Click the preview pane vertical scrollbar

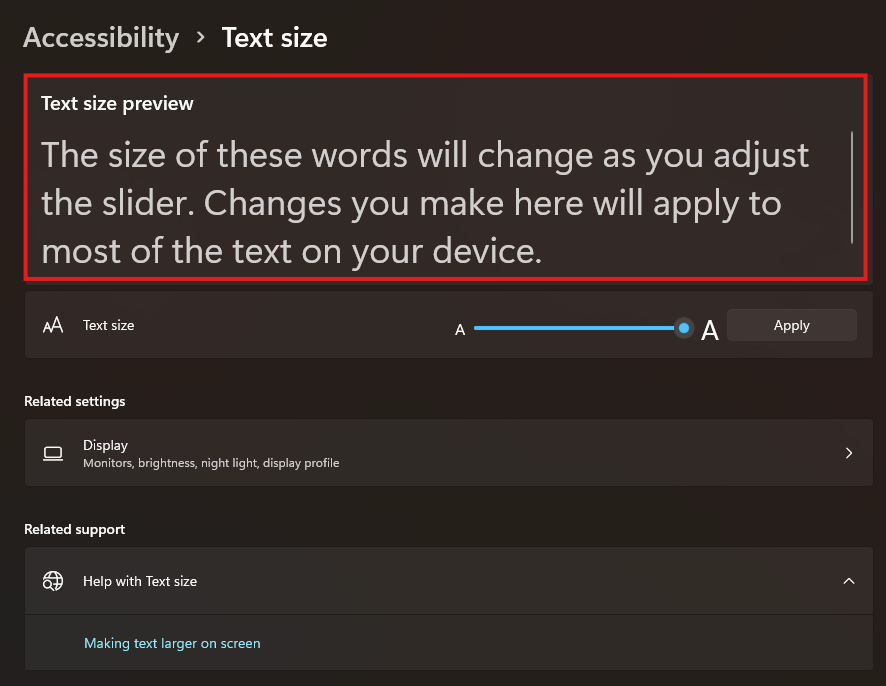pos(852,187)
